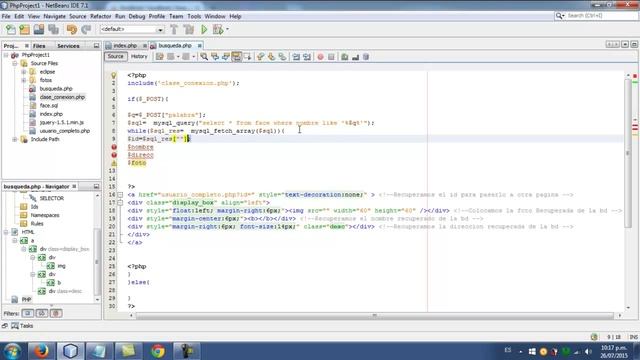Viewport: 640px width, 360px height.
Task: Click the Previous Bookmark icon
Action: (260, 57)
